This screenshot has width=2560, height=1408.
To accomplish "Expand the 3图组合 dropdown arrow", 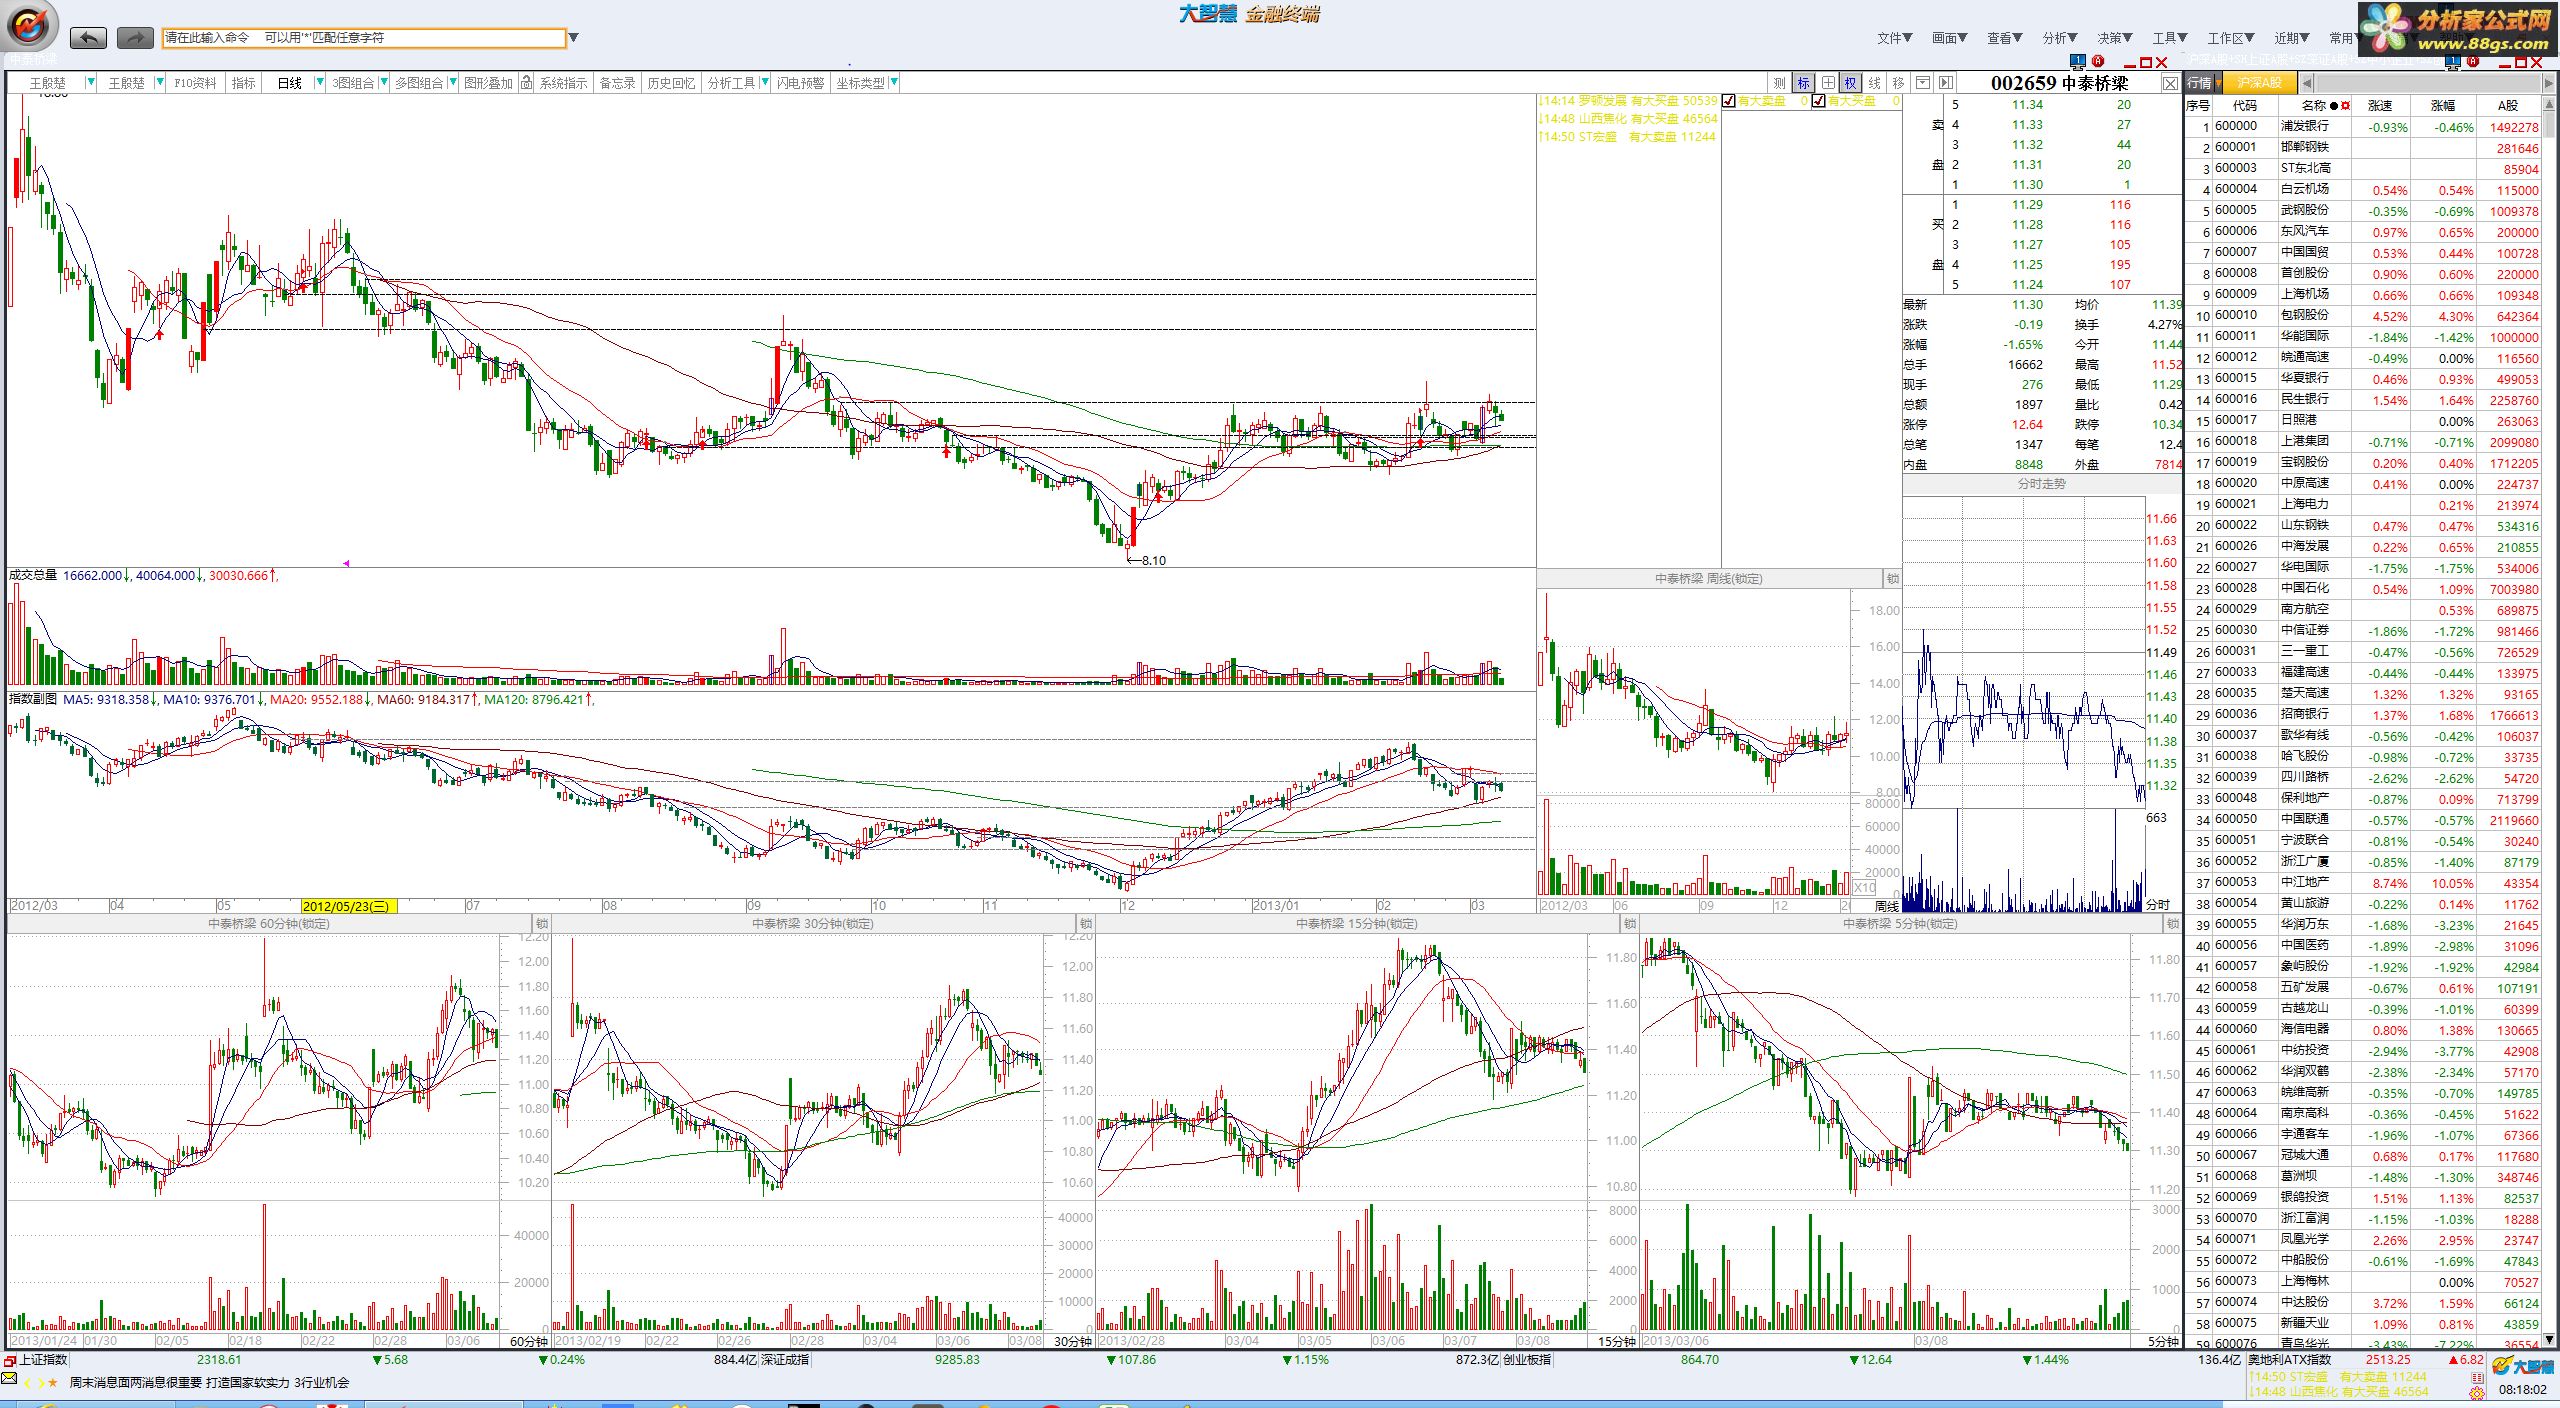I will pyautogui.click(x=383, y=83).
